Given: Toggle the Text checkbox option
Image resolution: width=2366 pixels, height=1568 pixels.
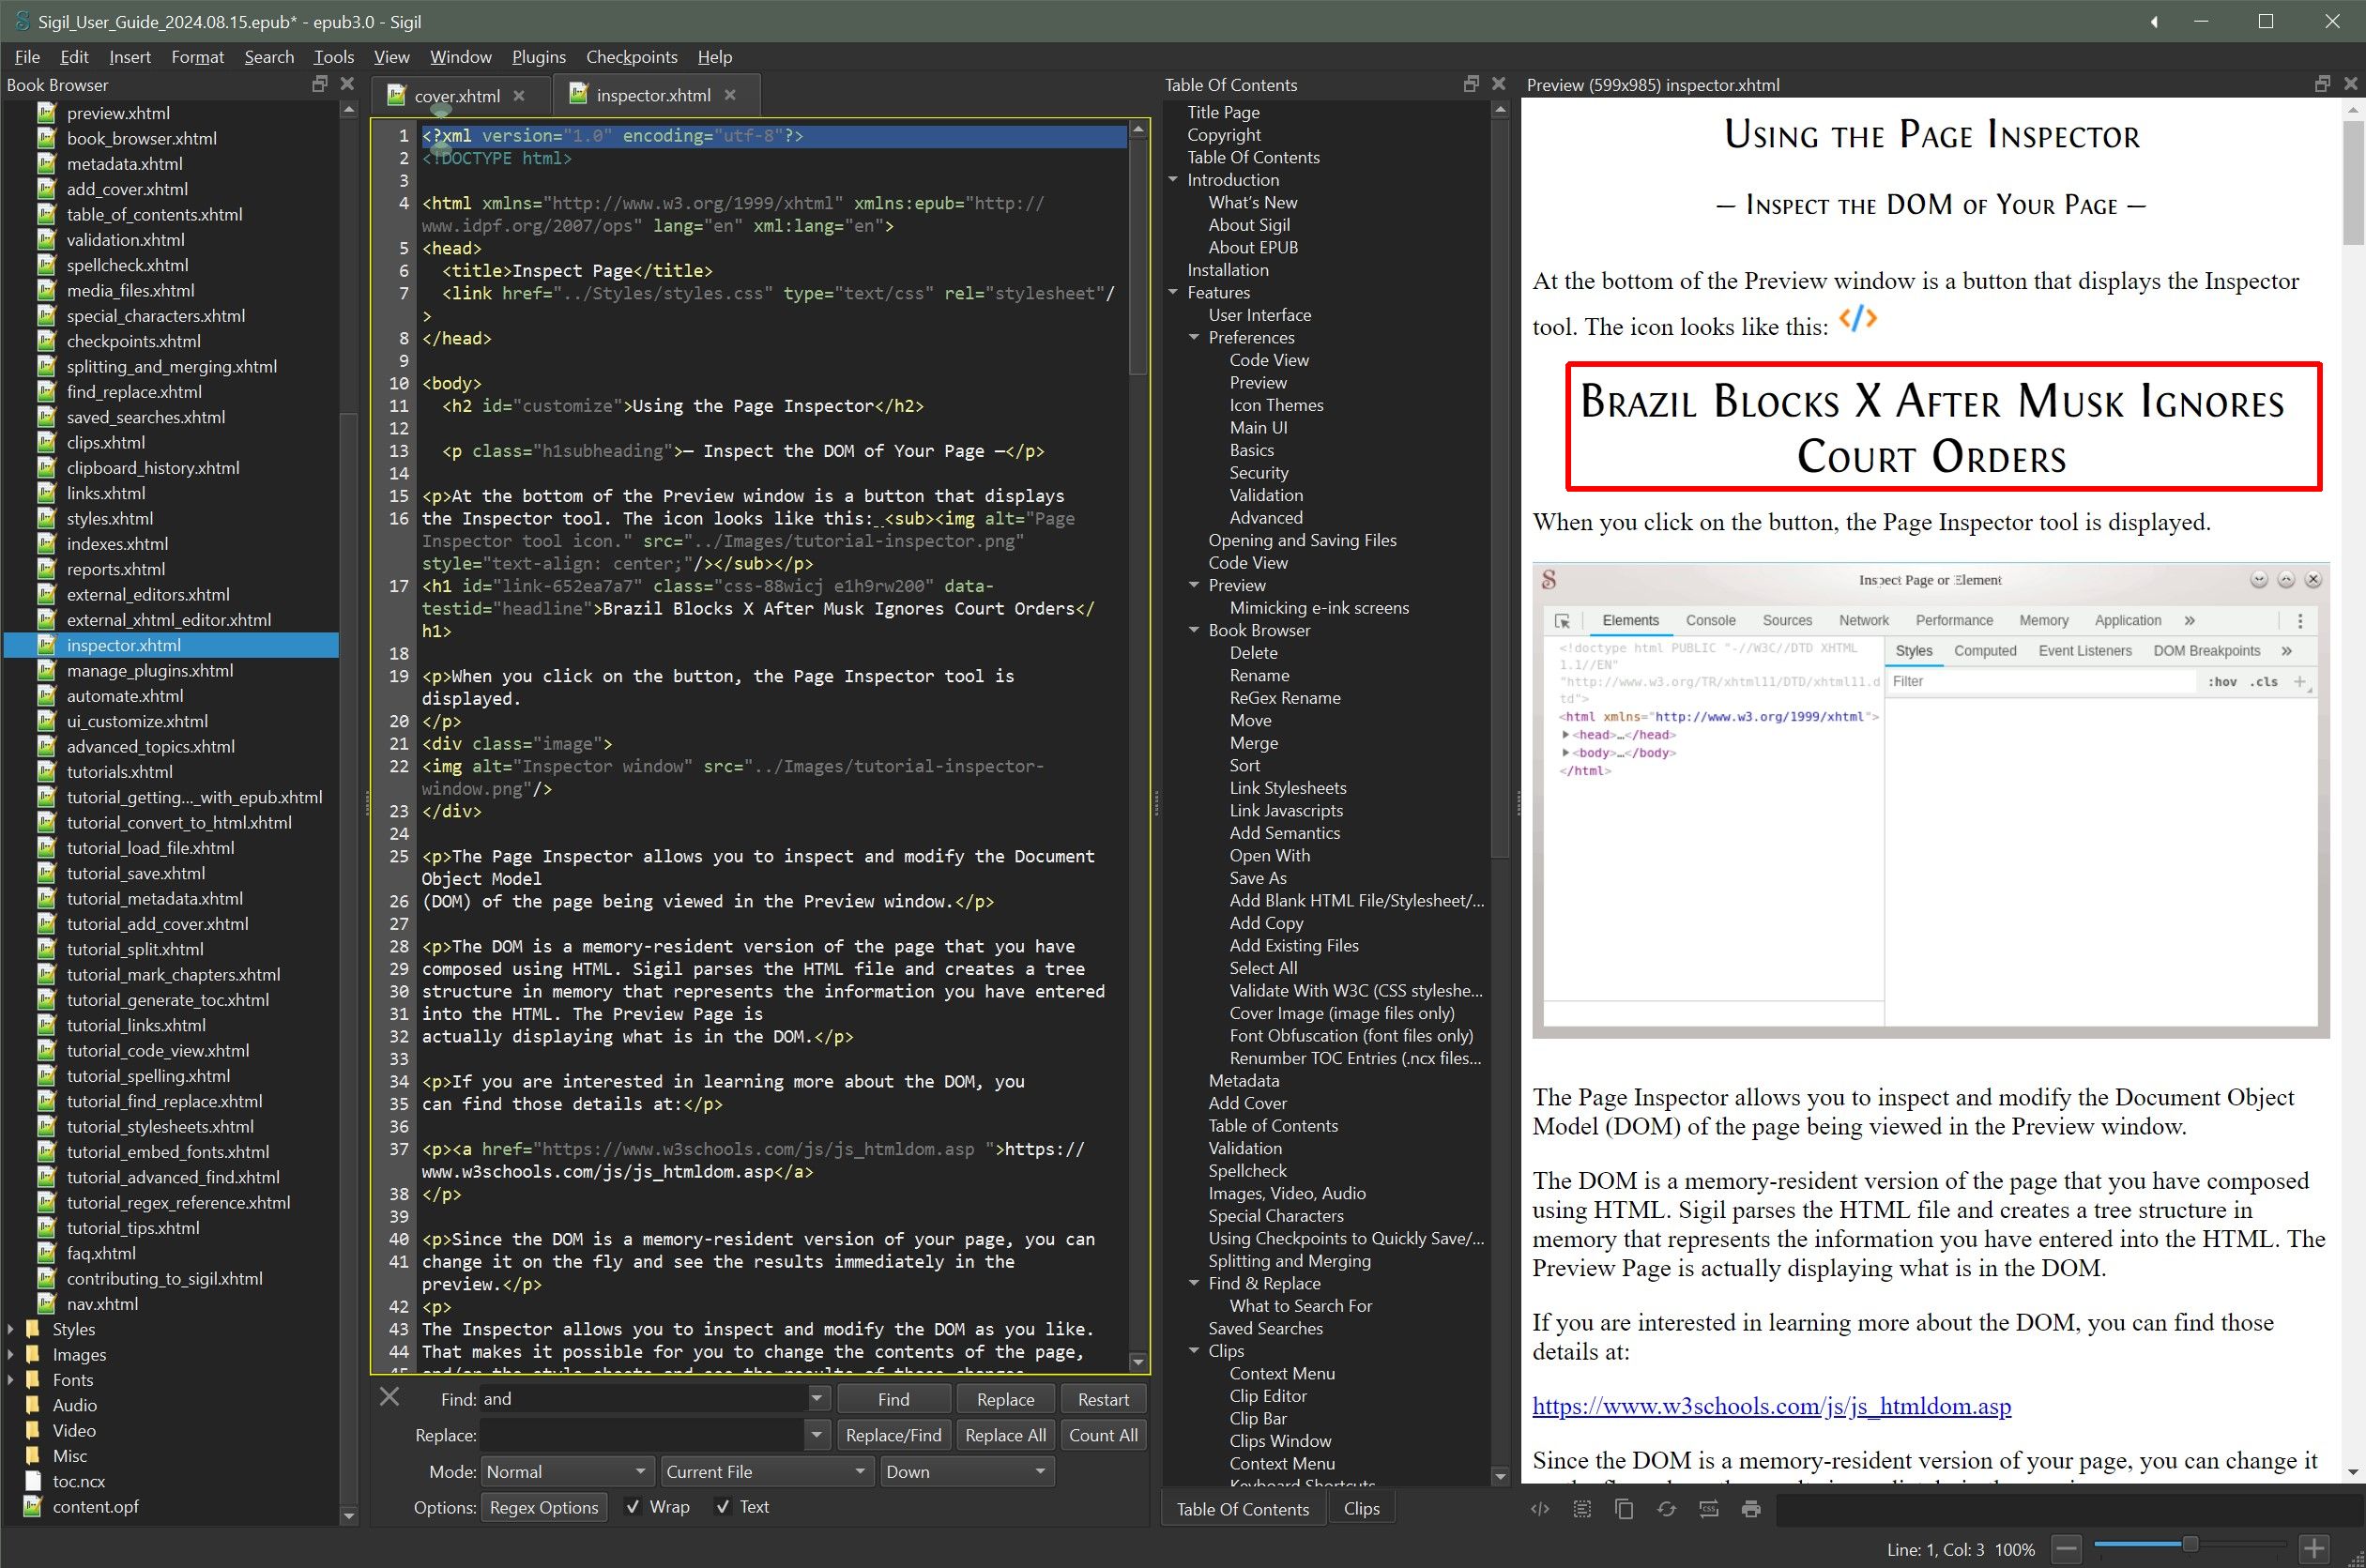Looking at the screenshot, I should click(x=723, y=1507).
